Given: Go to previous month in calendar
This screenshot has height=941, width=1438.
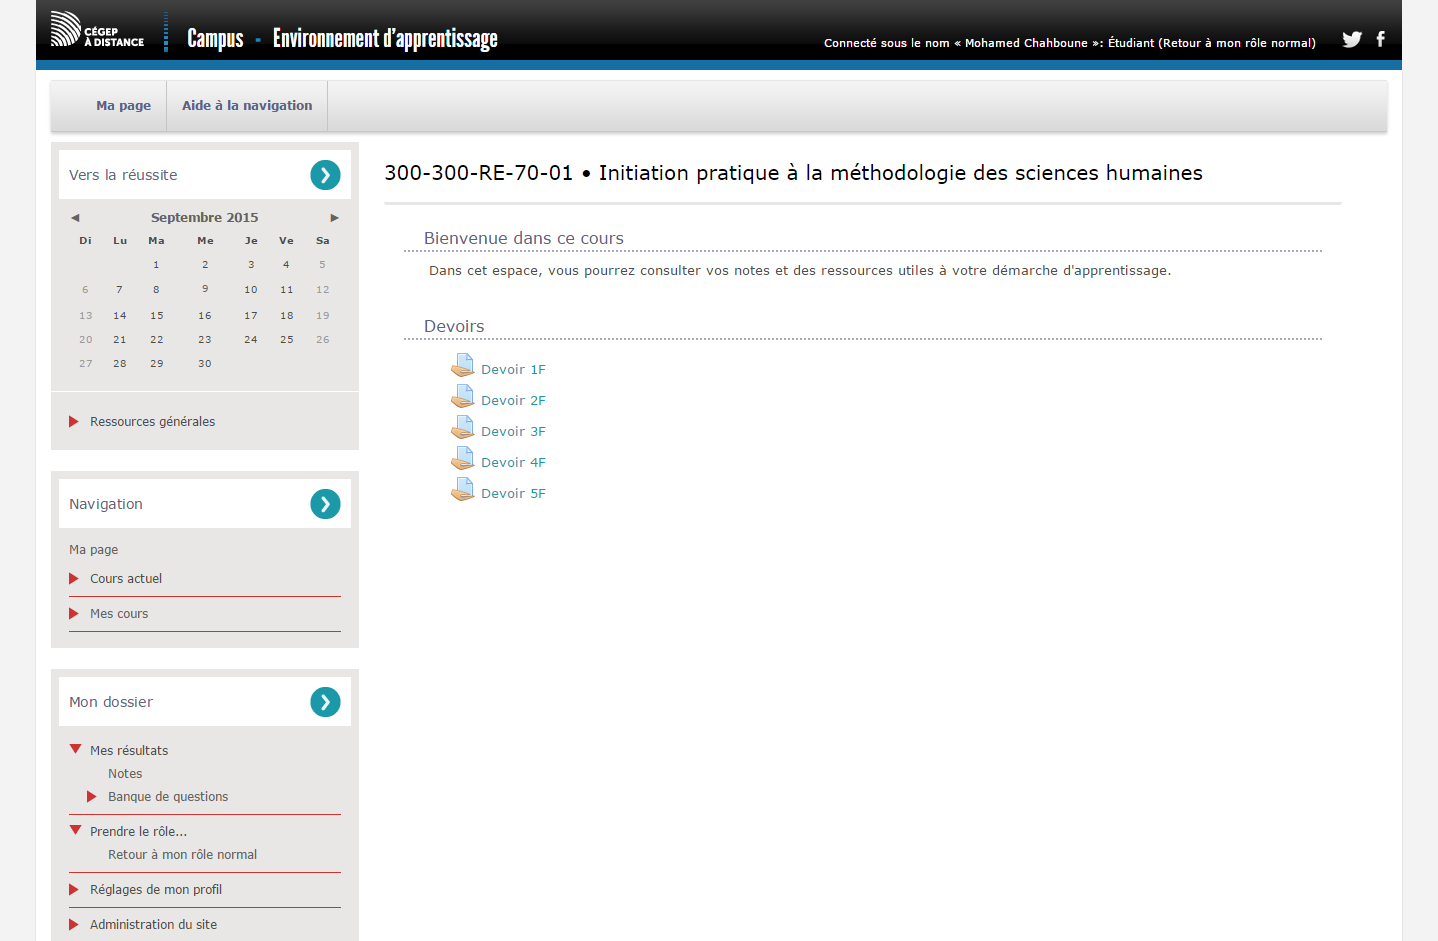Looking at the screenshot, I should click(x=75, y=218).
